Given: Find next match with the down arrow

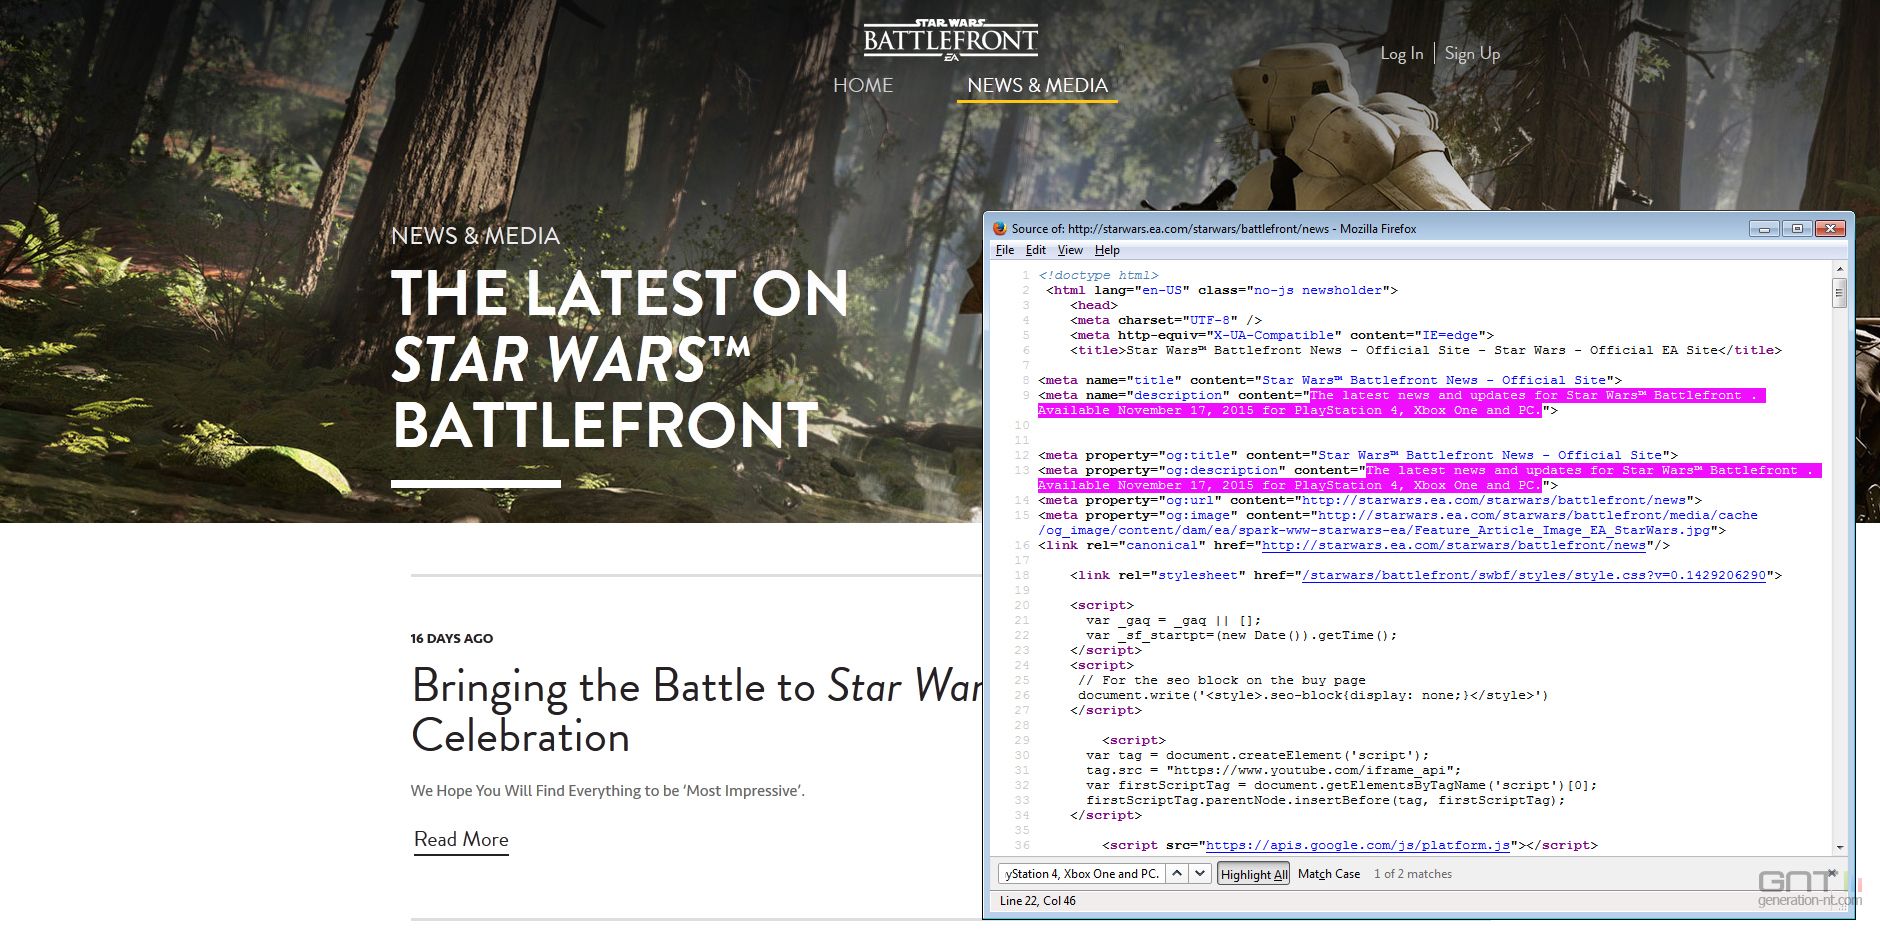Looking at the screenshot, I should coord(1200,873).
